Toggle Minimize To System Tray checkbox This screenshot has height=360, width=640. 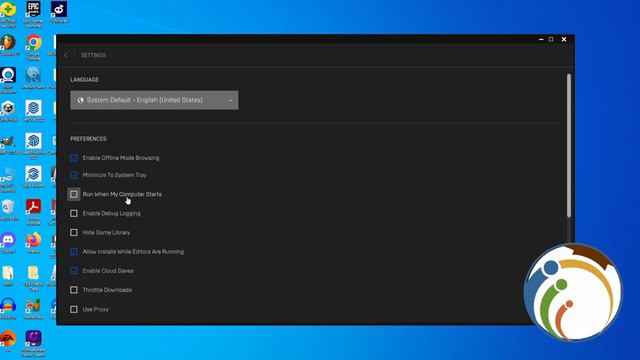point(74,175)
